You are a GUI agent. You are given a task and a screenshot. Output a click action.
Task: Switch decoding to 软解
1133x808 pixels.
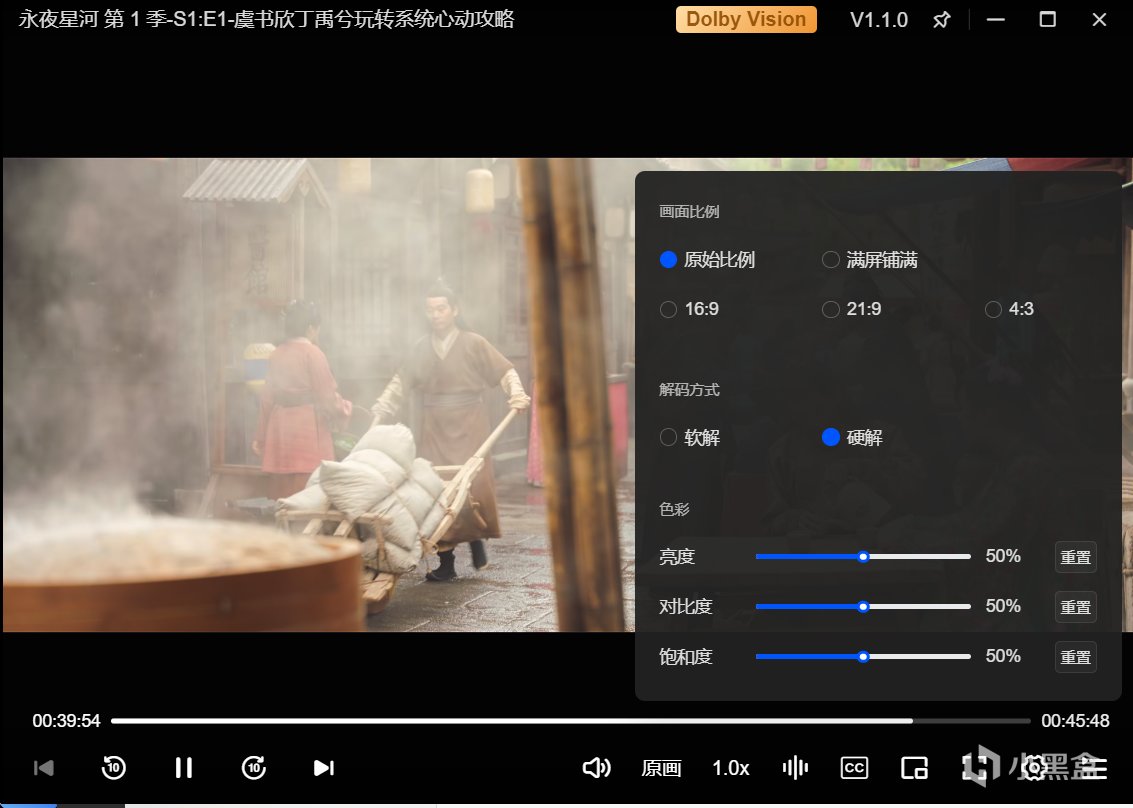pos(690,437)
